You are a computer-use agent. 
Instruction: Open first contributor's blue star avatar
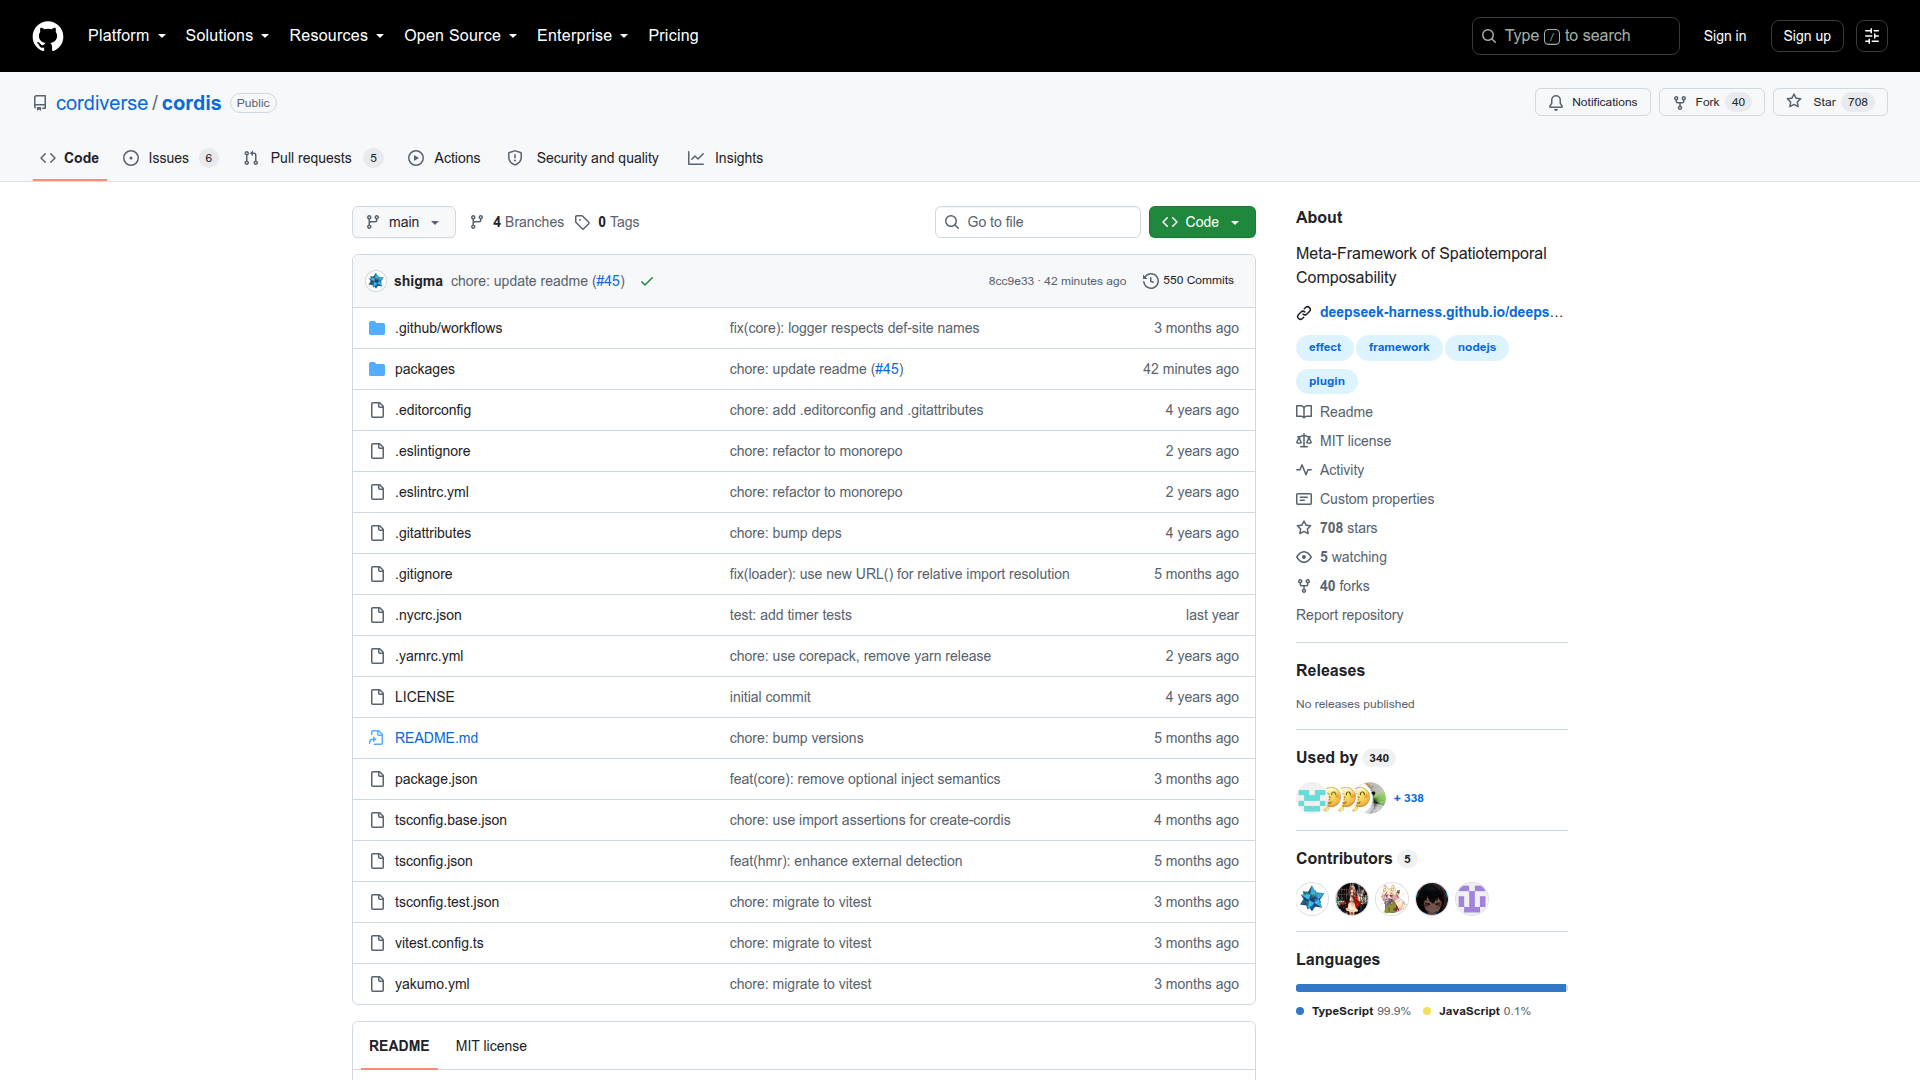pyautogui.click(x=1312, y=899)
